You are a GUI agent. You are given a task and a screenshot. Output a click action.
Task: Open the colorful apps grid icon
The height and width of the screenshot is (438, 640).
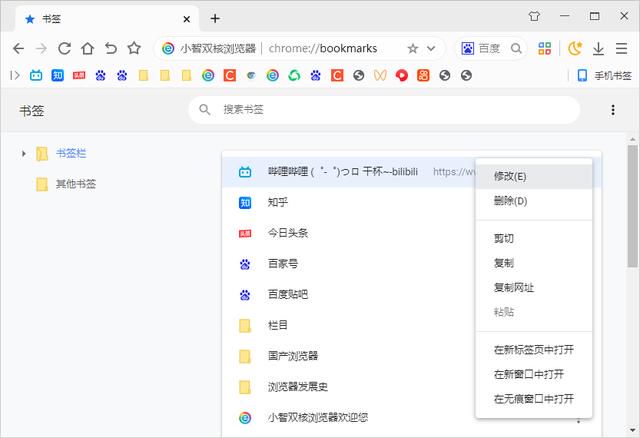click(x=544, y=49)
